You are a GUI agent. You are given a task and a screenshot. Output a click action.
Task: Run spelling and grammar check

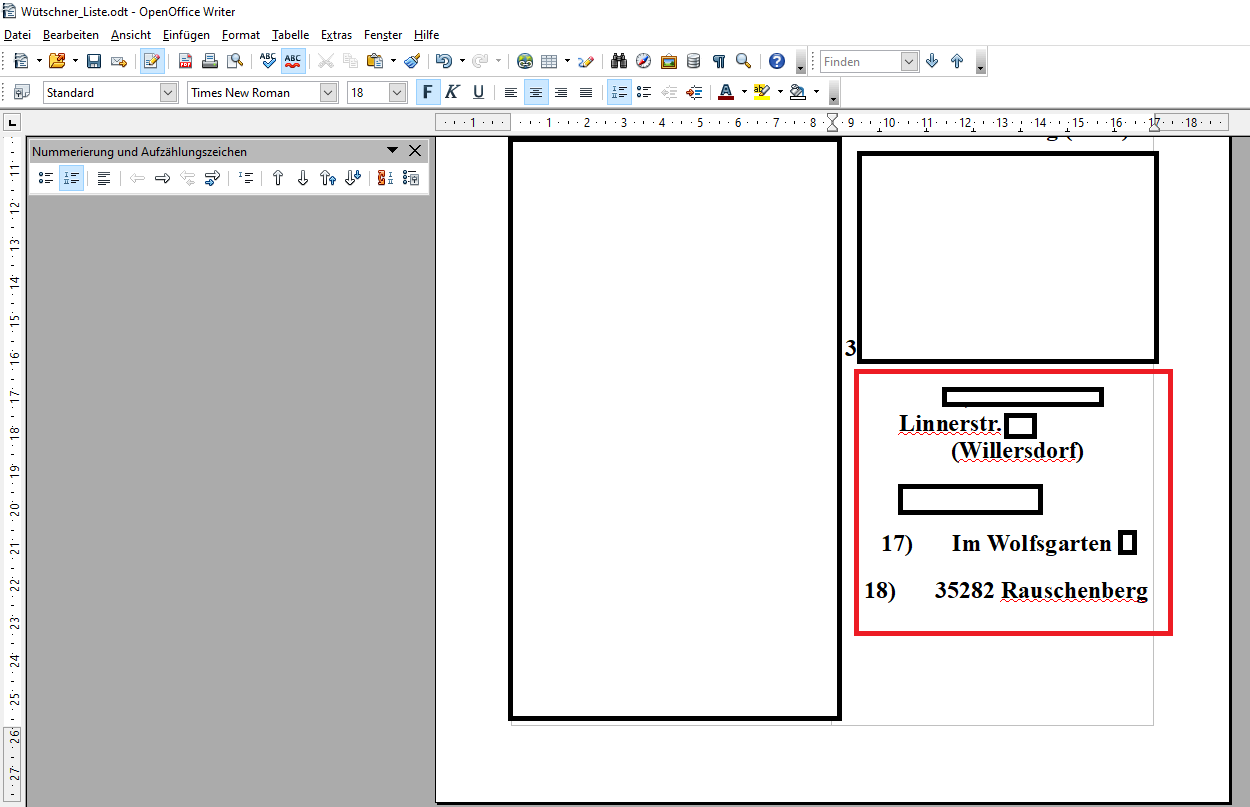click(x=267, y=61)
